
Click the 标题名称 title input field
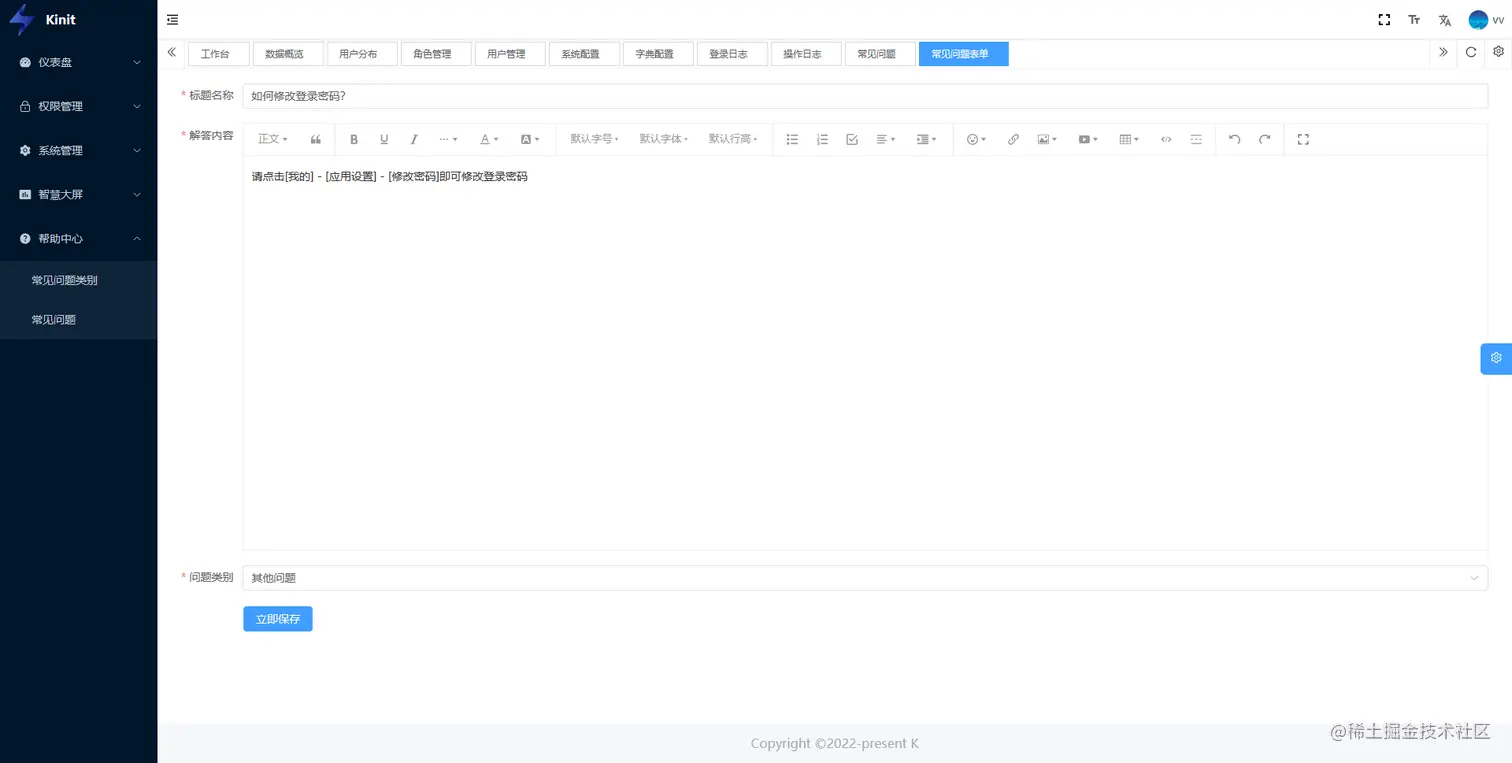[700, 95]
